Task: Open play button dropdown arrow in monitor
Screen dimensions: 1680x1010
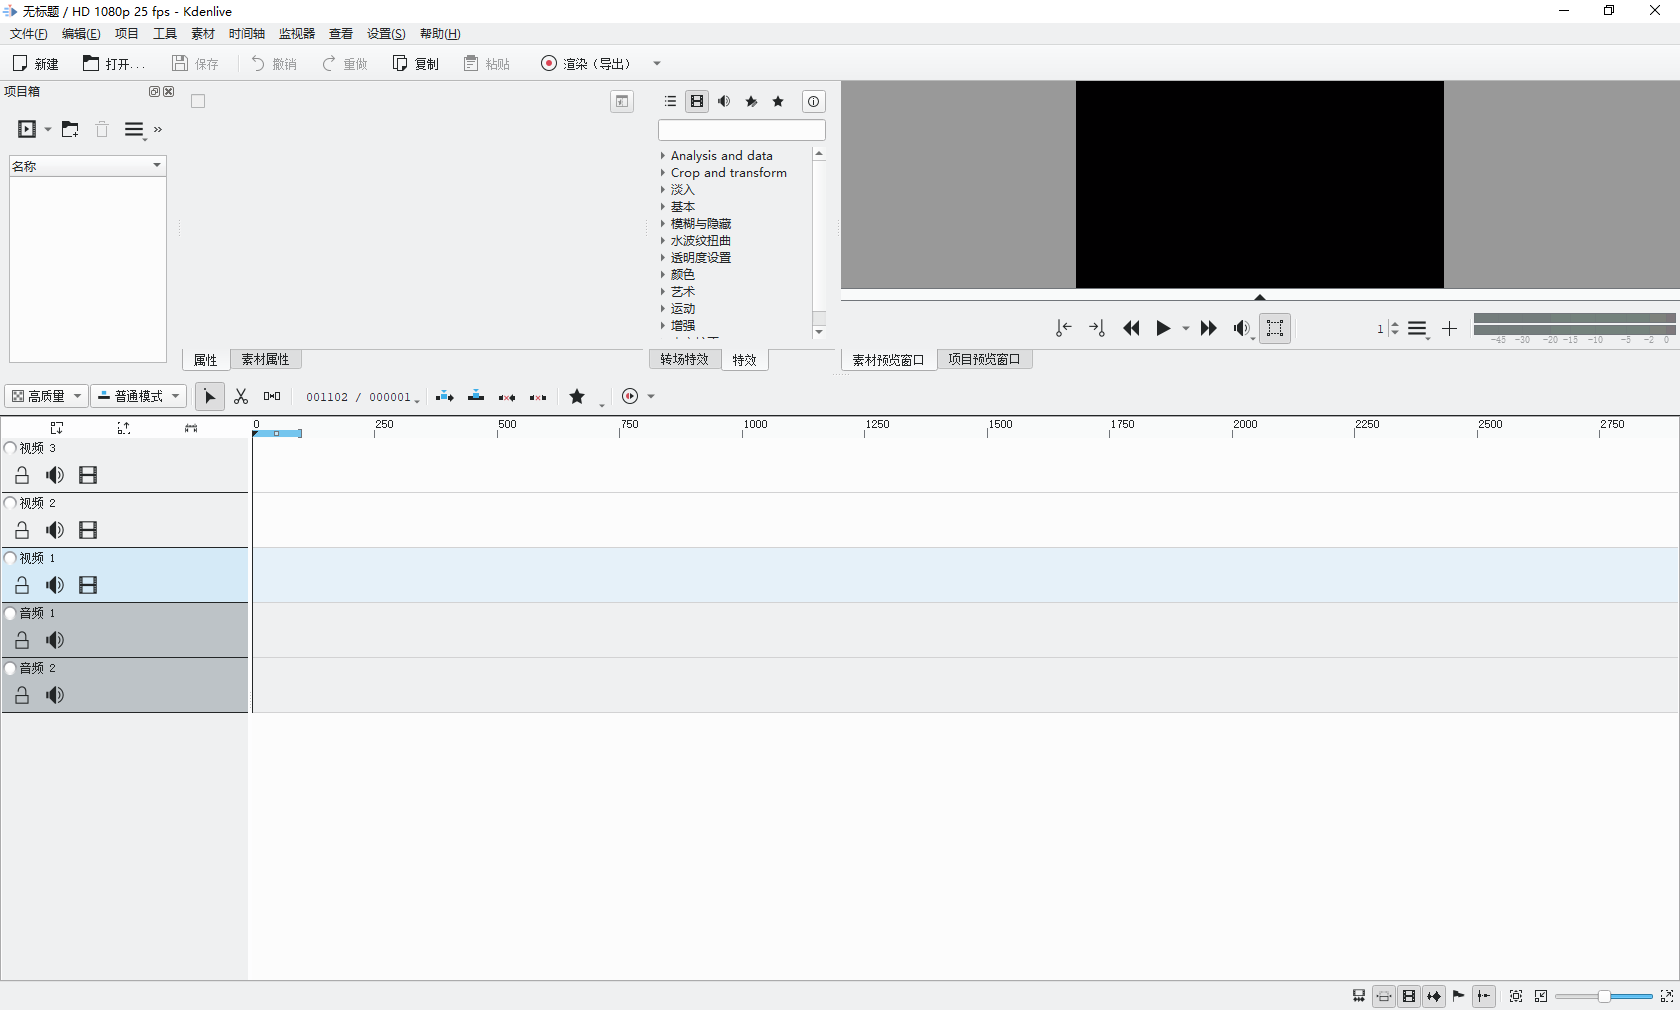Action: 1186,328
